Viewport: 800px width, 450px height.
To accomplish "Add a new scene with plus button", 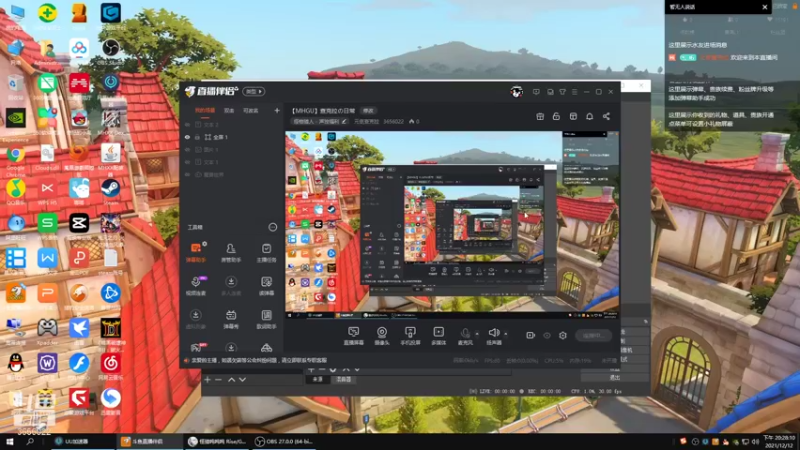I will 277,110.
